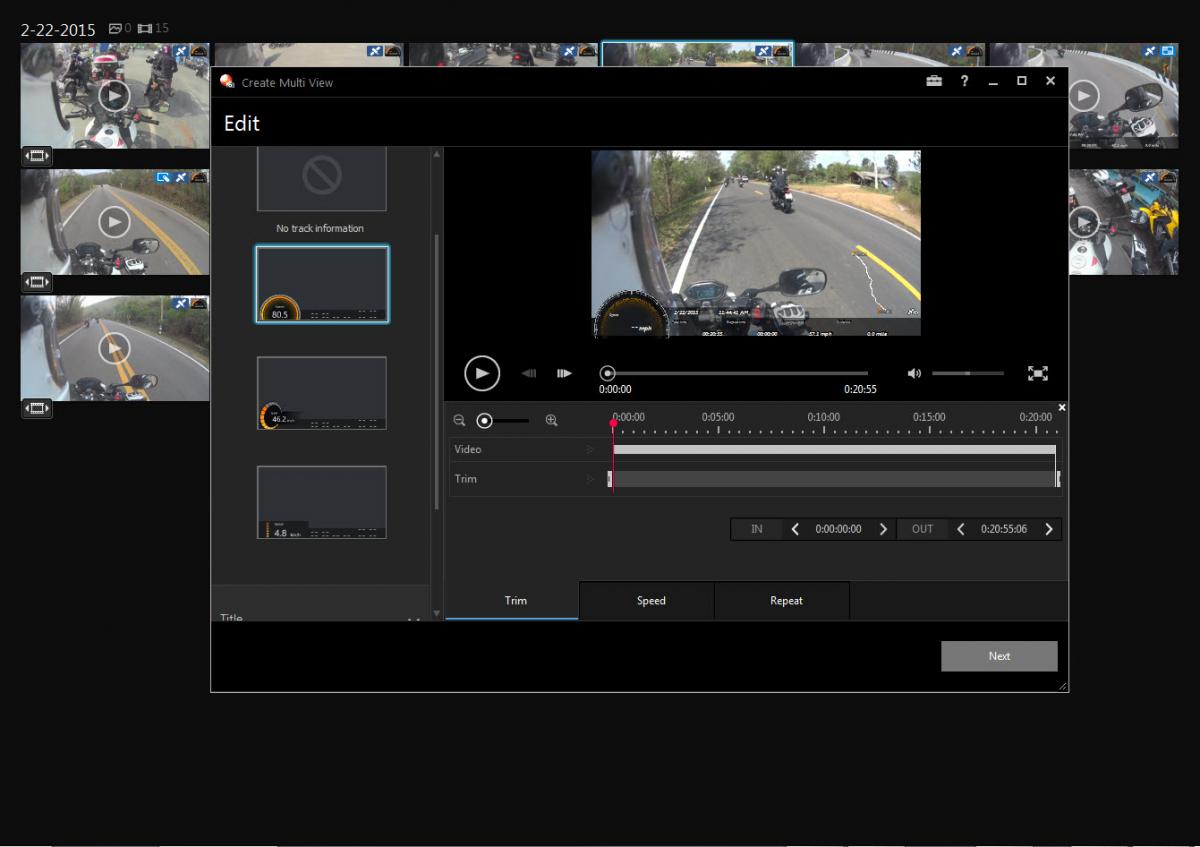Select the 46.2 speed gauge overlay template
The image size is (1200, 847).
[x=321, y=393]
